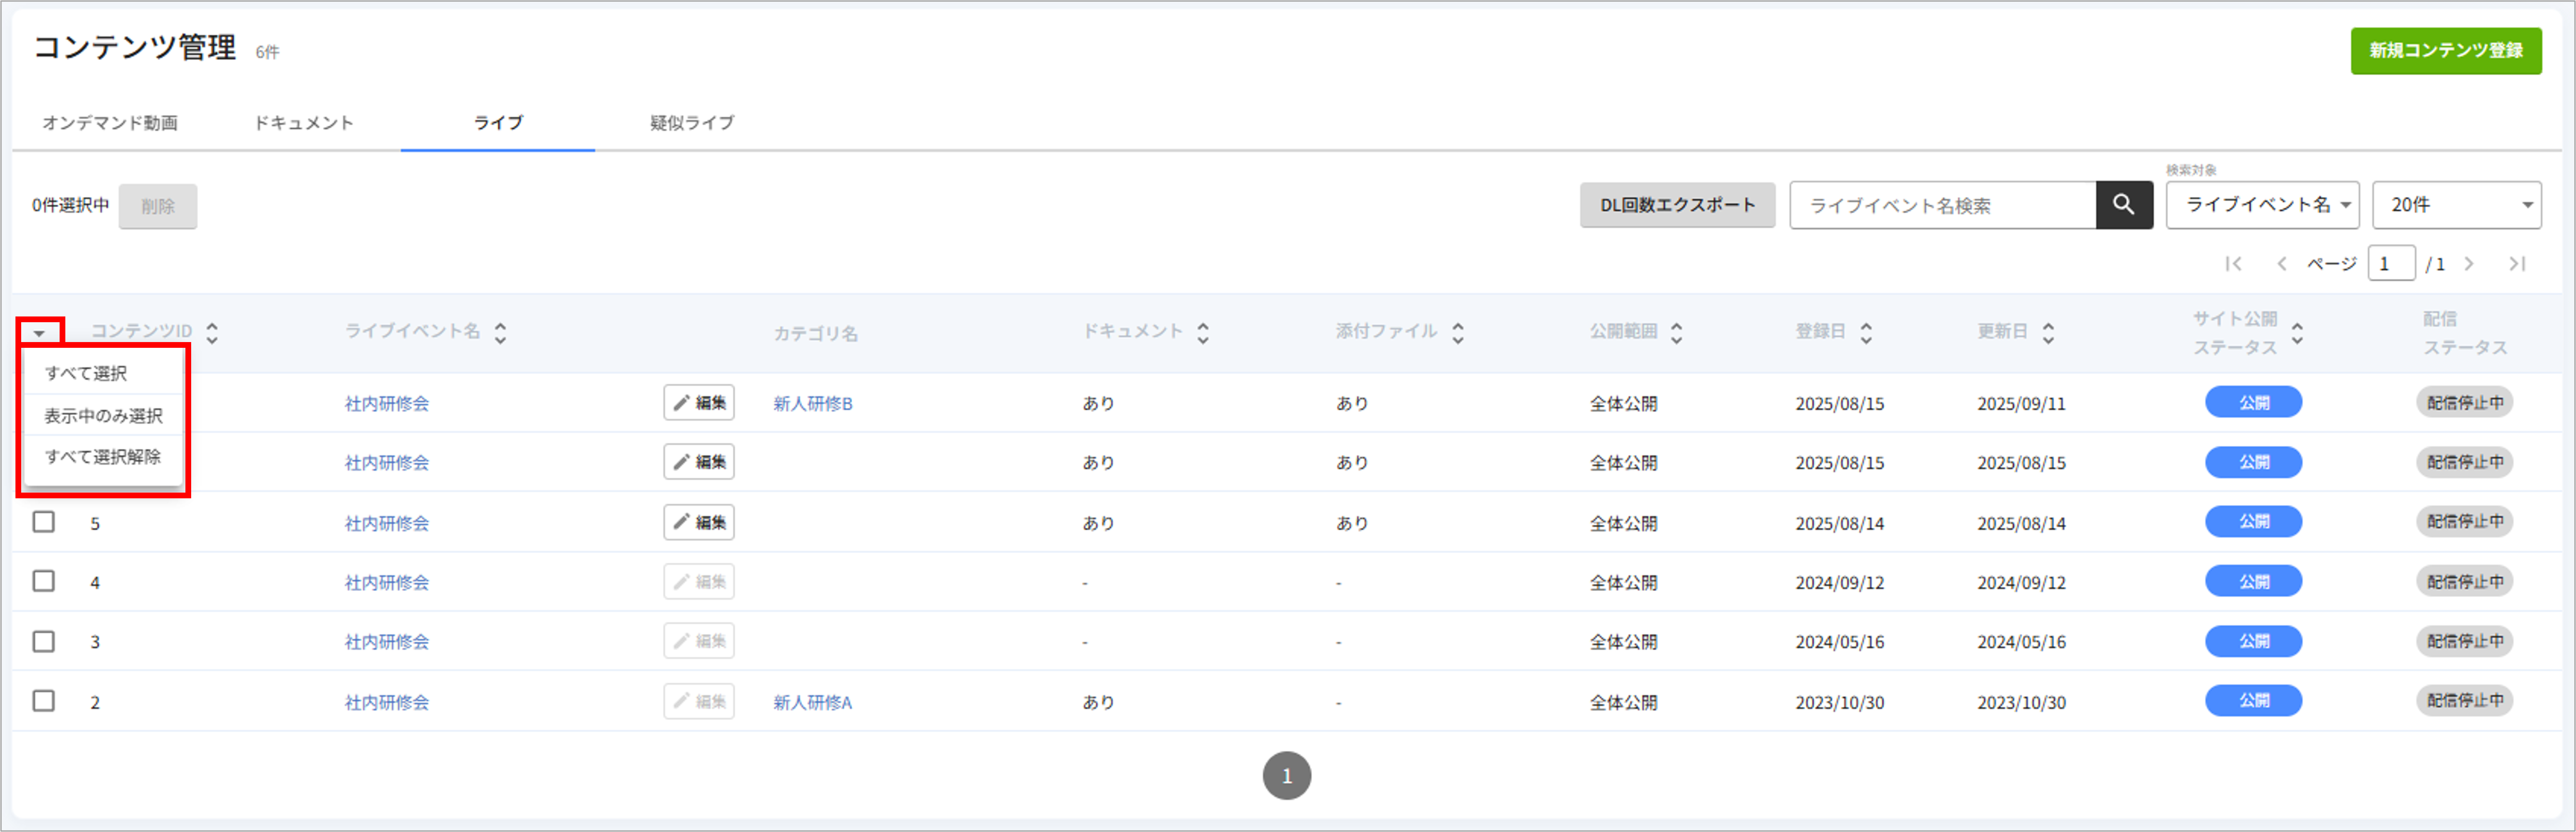Choose 表示中のみ選択 from the selection menu
This screenshot has height=832, width=2576.
[x=103, y=415]
